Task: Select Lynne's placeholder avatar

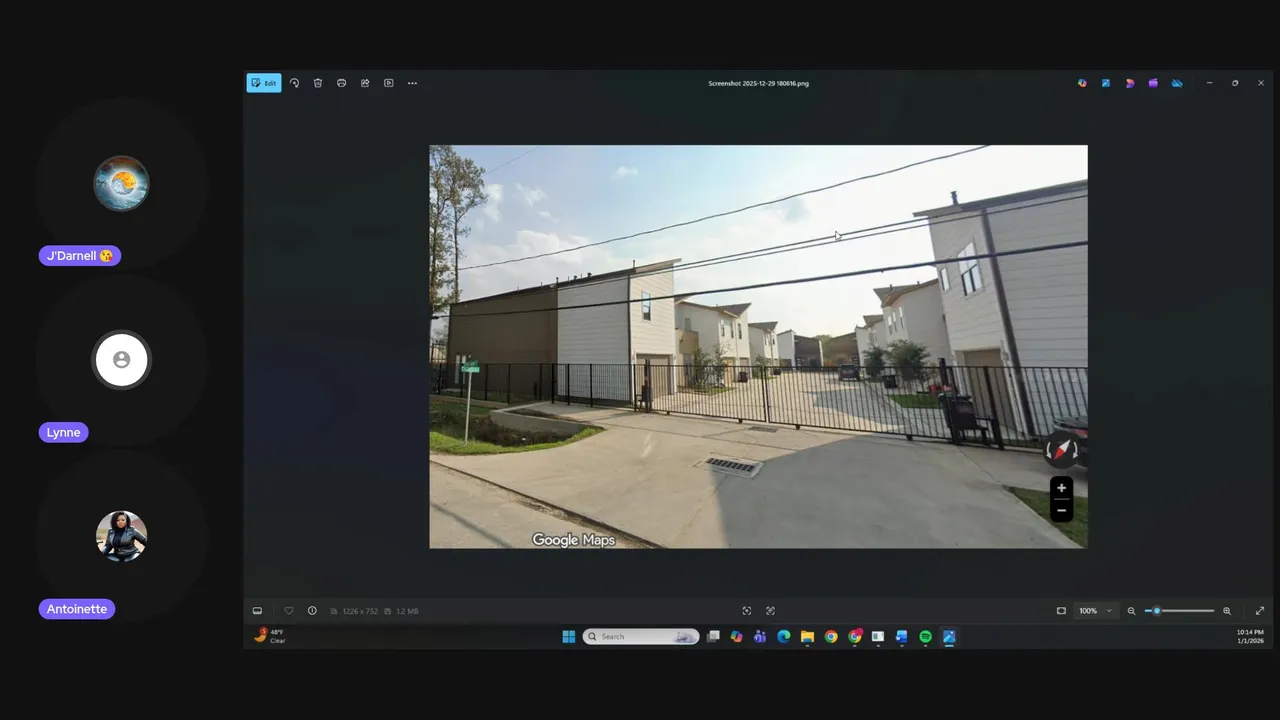Action: click(x=122, y=360)
